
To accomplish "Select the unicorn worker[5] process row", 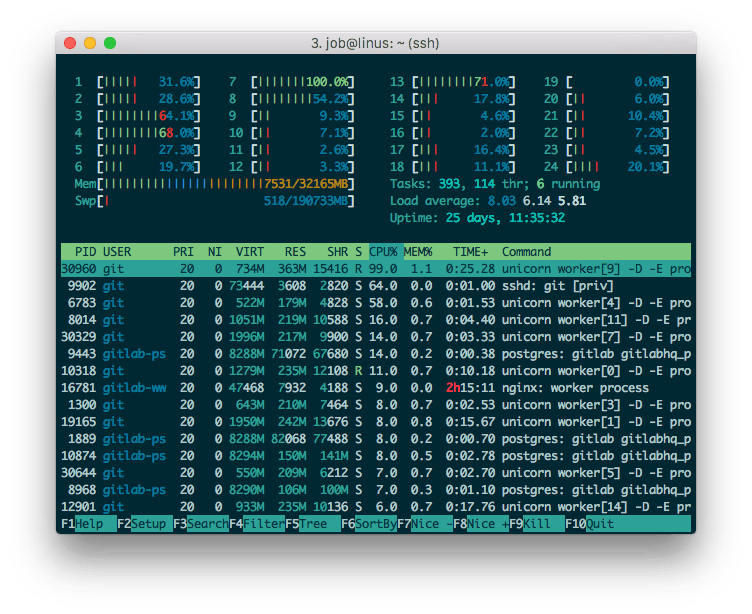I will [376, 473].
